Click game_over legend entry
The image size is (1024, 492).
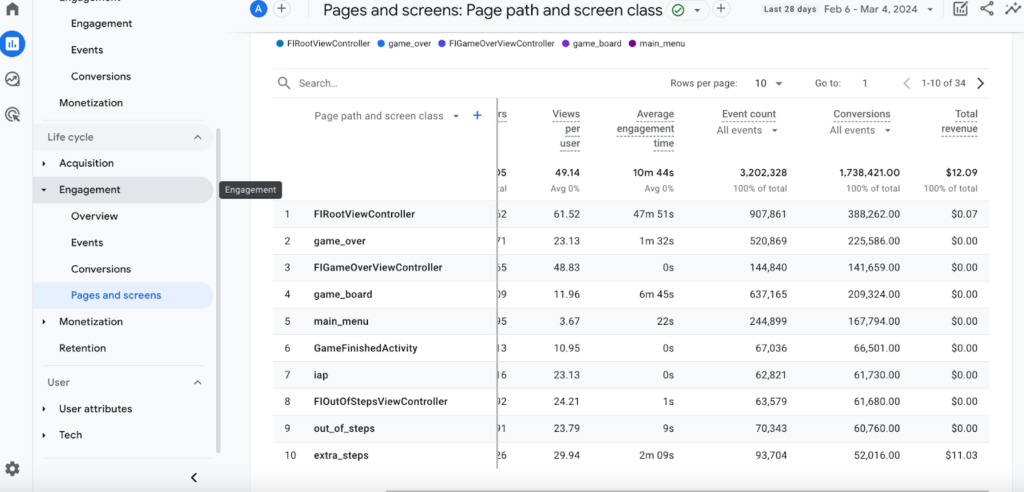[x=404, y=44]
